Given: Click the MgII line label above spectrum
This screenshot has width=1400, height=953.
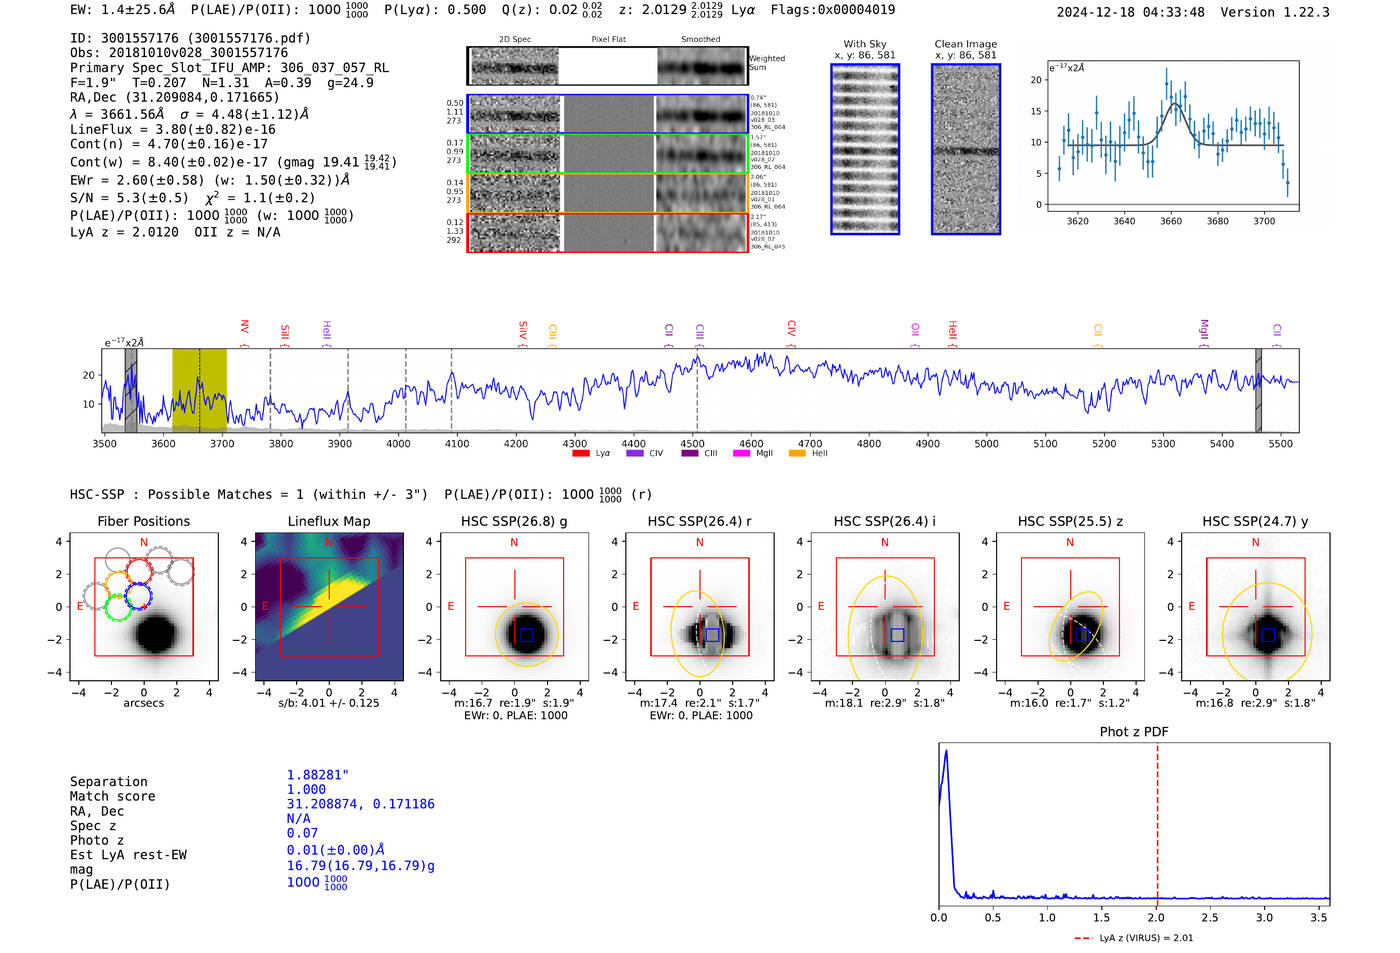Looking at the screenshot, I should pyautogui.click(x=1204, y=330).
